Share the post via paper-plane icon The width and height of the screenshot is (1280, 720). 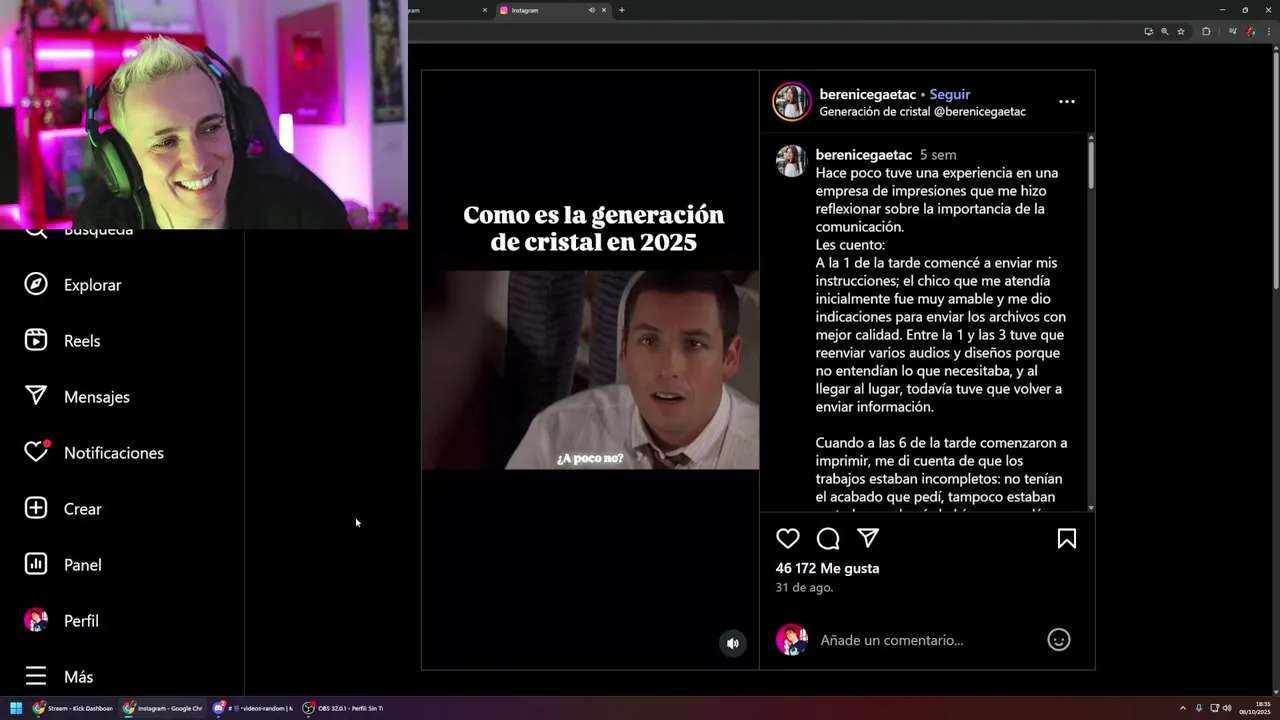868,538
